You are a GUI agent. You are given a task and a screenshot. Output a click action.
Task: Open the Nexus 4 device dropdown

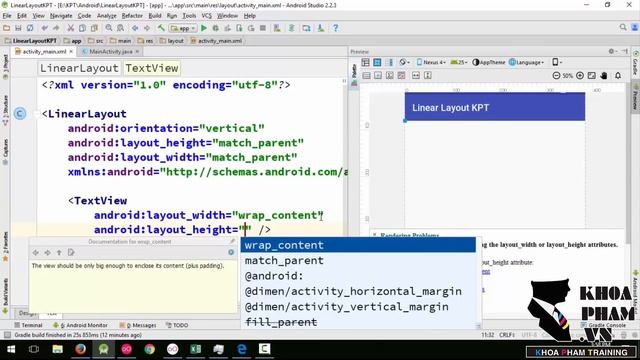(431, 62)
